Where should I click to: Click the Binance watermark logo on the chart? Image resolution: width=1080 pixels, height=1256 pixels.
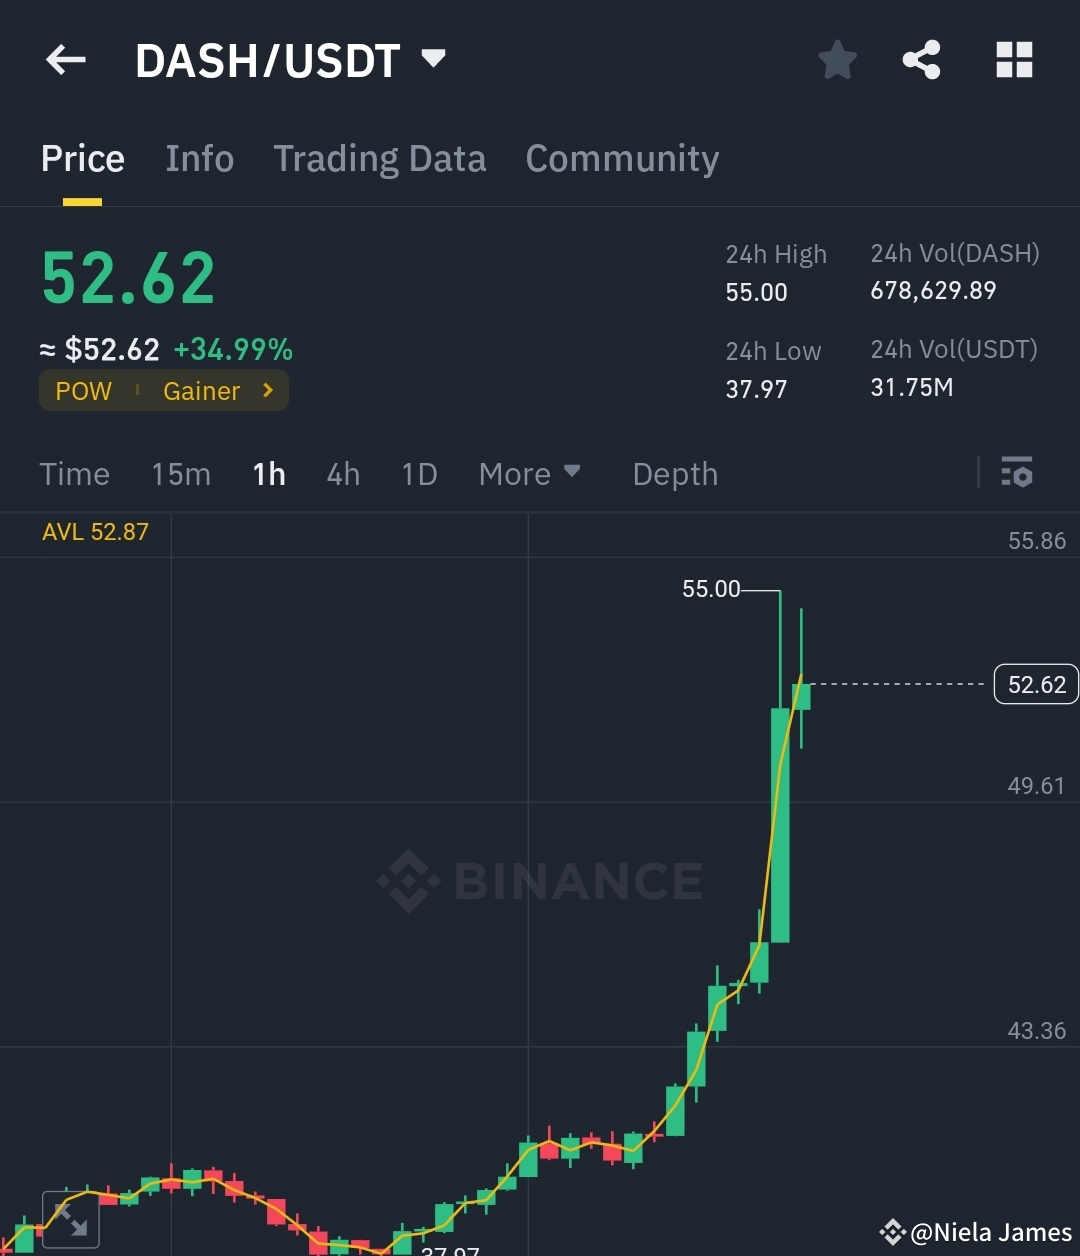(x=540, y=880)
